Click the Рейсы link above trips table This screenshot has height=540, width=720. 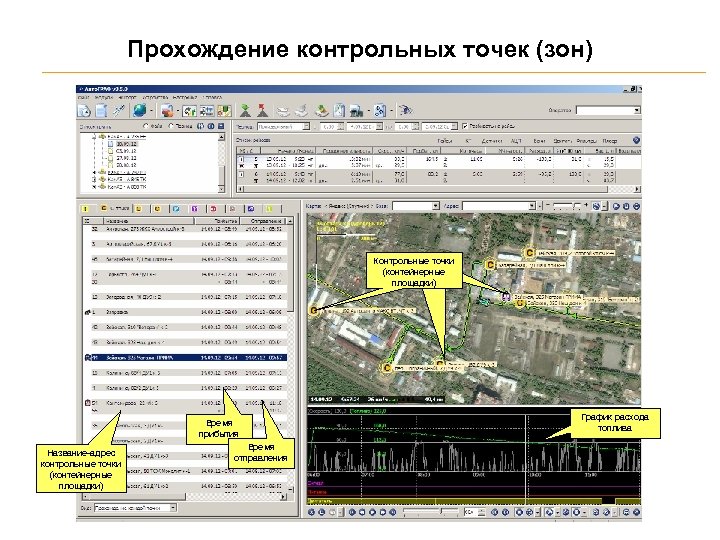pyautogui.click(x=444, y=141)
